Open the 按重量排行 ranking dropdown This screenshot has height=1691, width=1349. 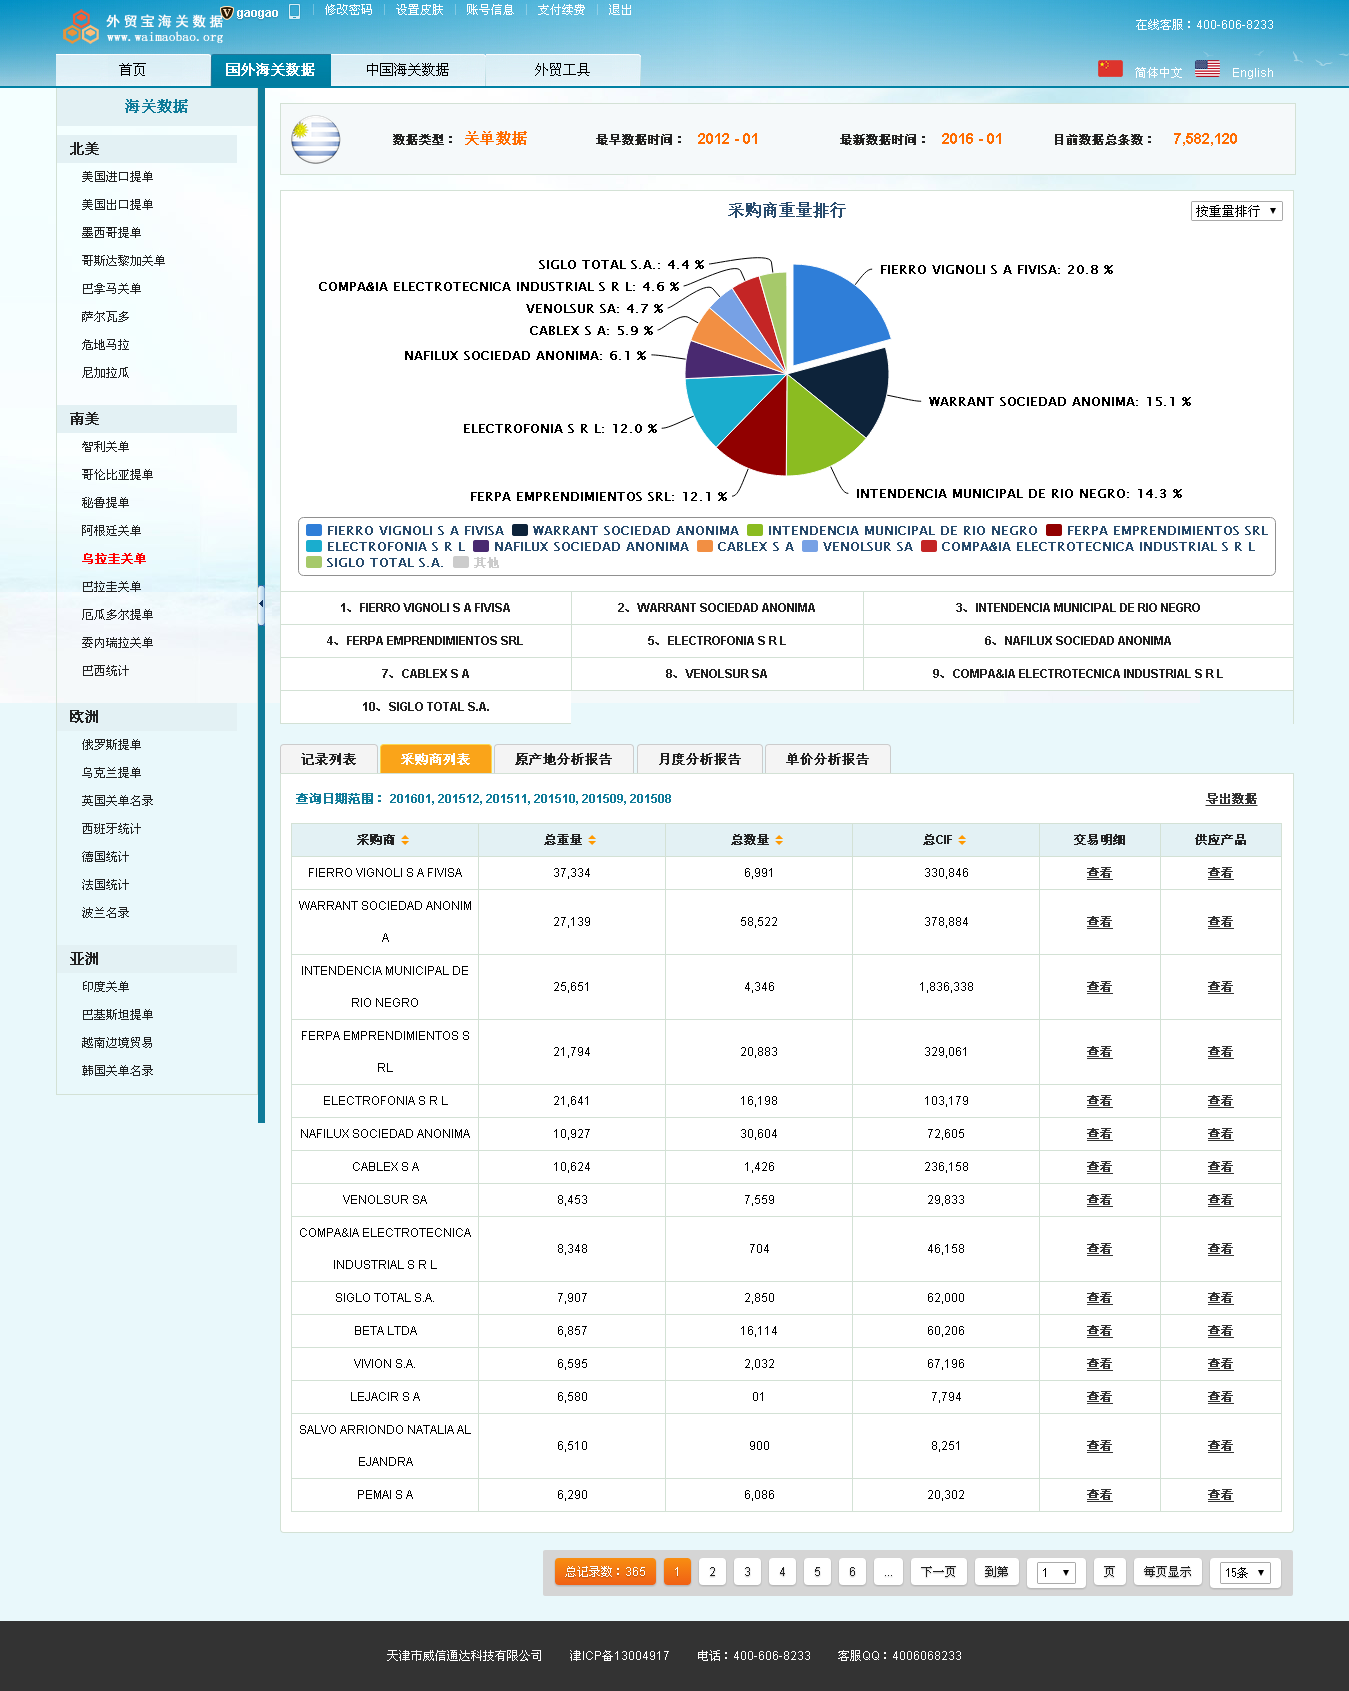point(1236,211)
